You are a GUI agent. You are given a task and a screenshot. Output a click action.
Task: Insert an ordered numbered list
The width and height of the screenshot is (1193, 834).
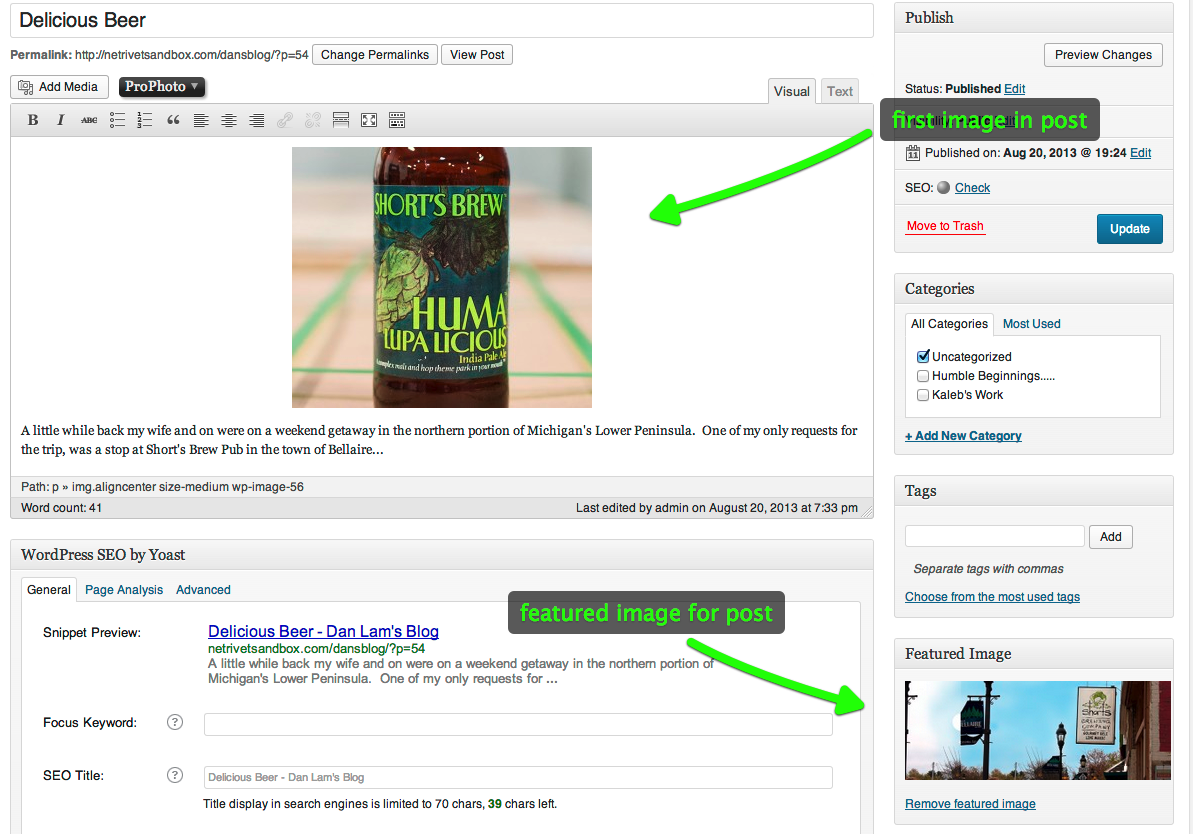tap(145, 120)
